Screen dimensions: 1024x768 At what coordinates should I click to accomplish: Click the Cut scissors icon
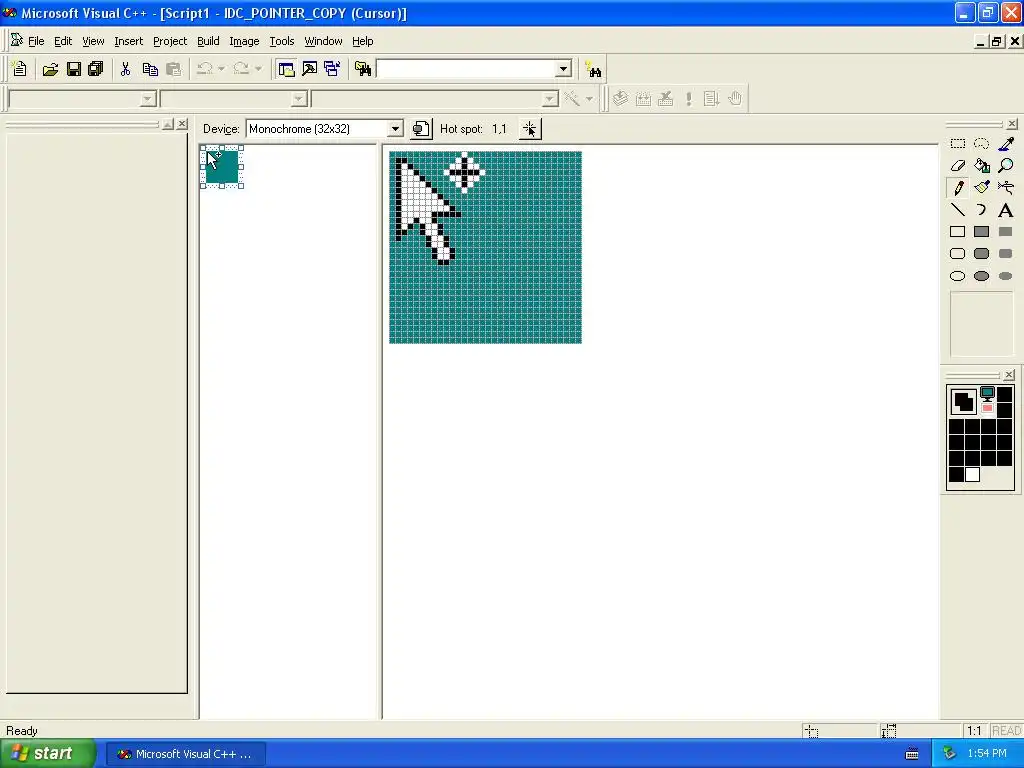[x=125, y=69]
